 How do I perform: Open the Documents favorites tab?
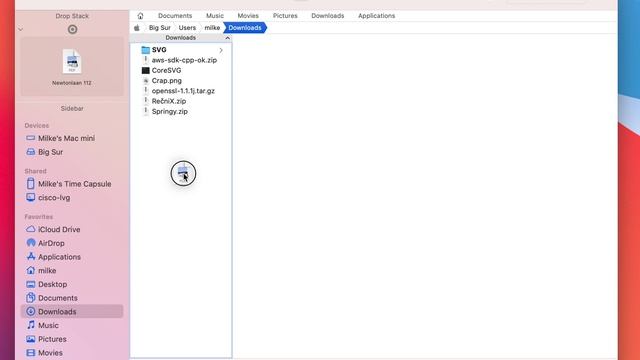tap(175, 16)
